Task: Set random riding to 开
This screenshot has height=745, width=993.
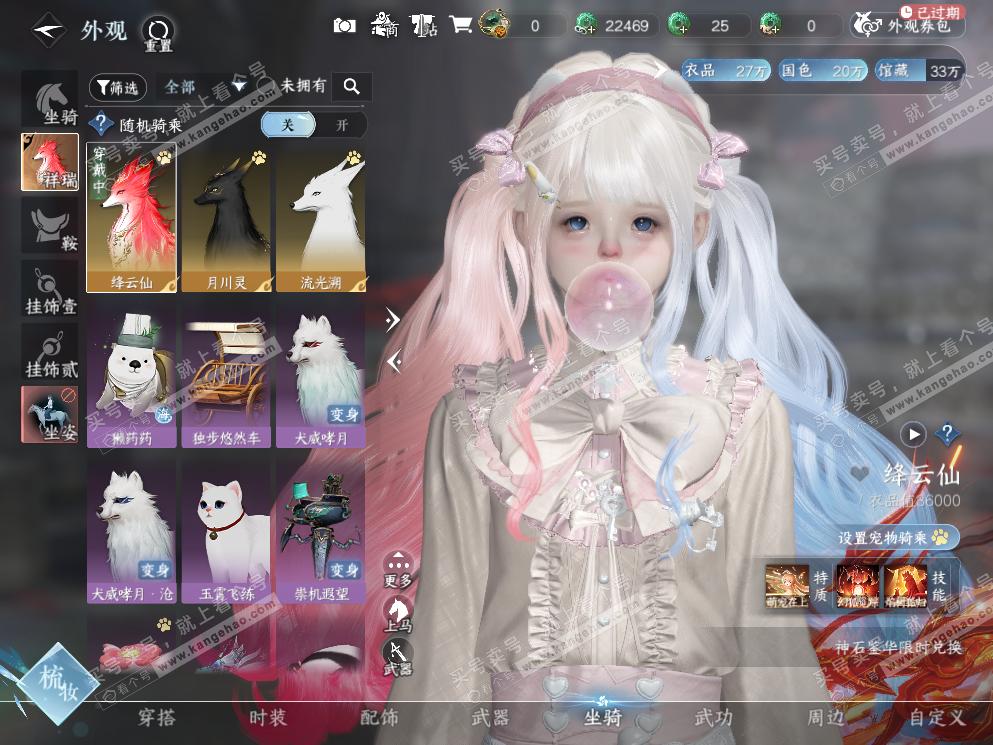Action: tap(341, 125)
